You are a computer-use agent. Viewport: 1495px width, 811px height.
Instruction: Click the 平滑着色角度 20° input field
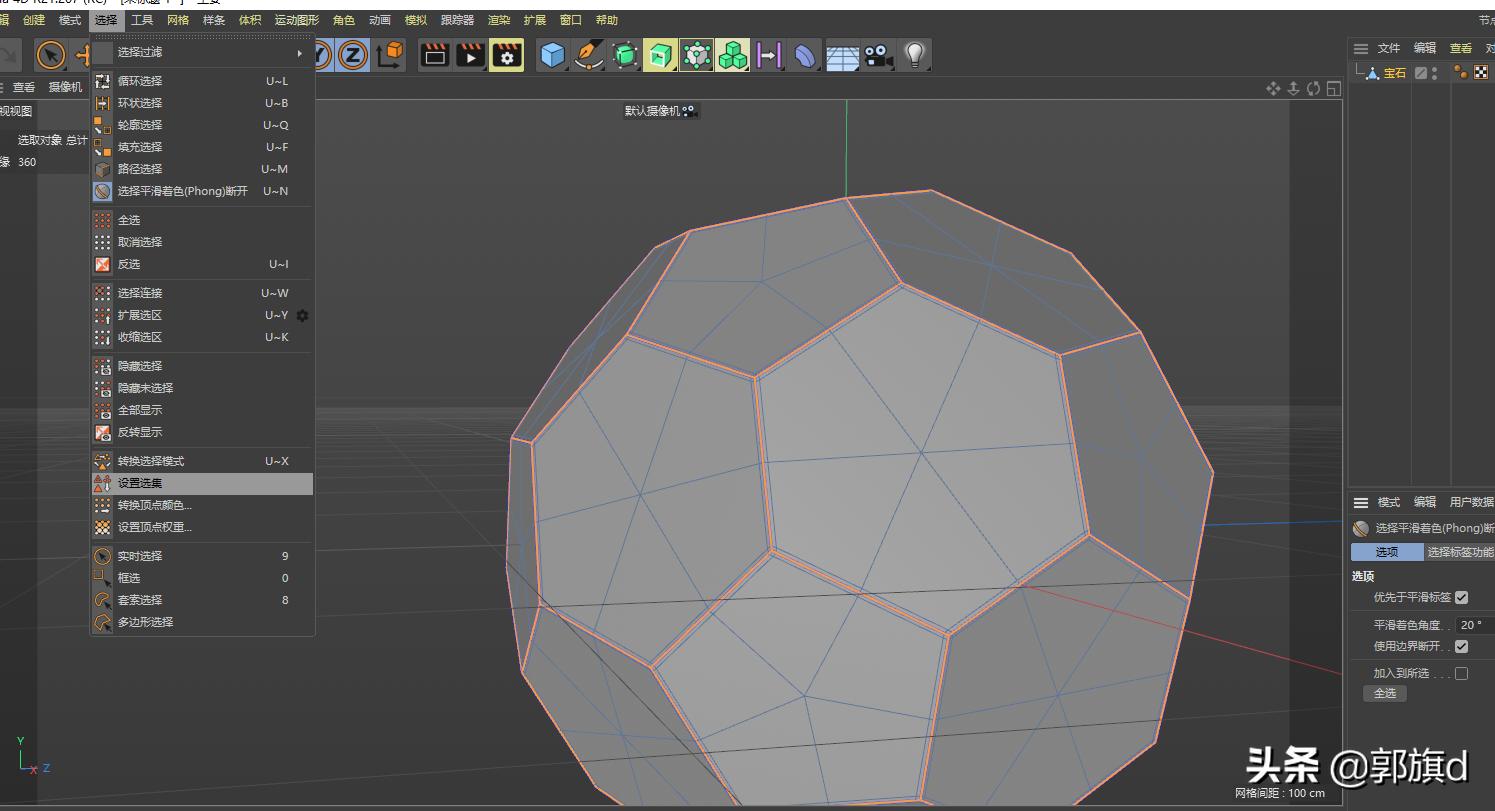(1470, 624)
